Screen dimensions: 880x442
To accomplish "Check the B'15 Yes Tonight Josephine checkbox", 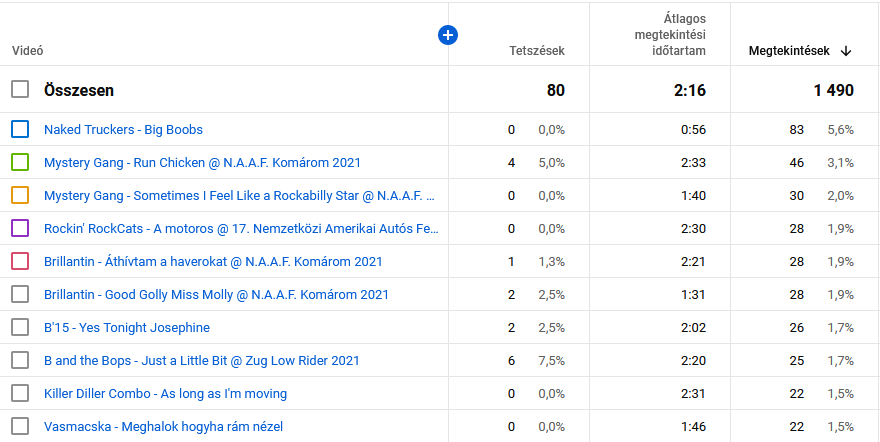I will tap(20, 328).
